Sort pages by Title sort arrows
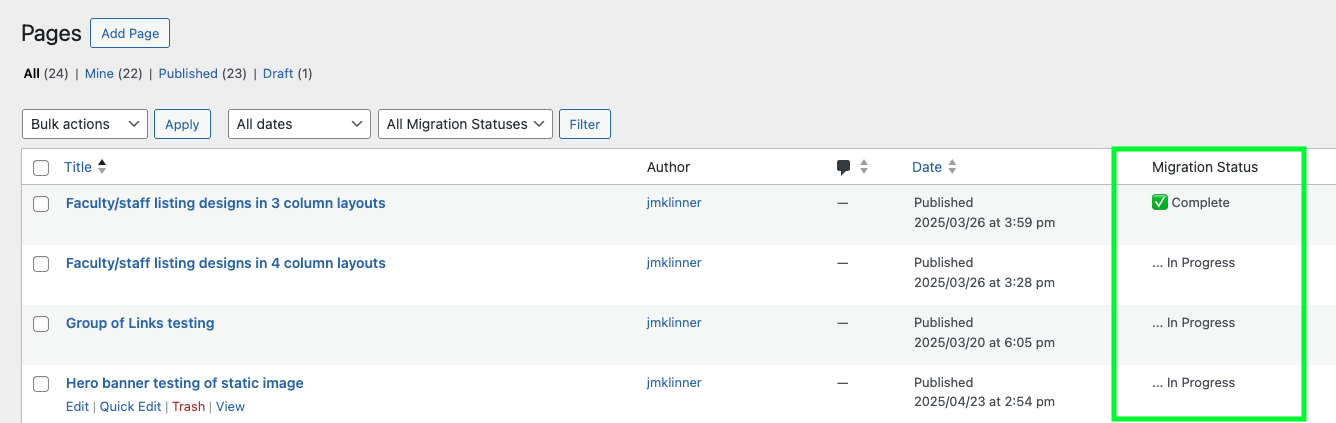This screenshot has height=423, width=1336. (101, 167)
